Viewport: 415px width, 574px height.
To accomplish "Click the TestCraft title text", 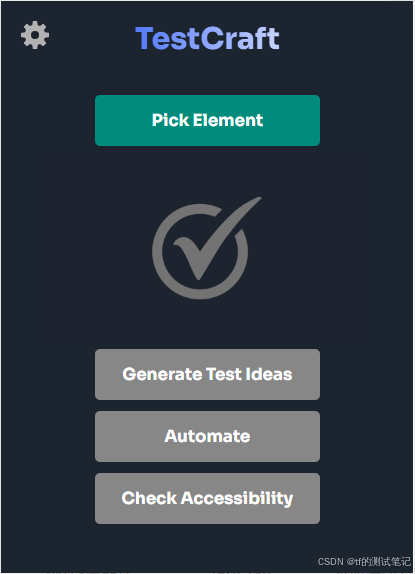I will coord(208,38).
